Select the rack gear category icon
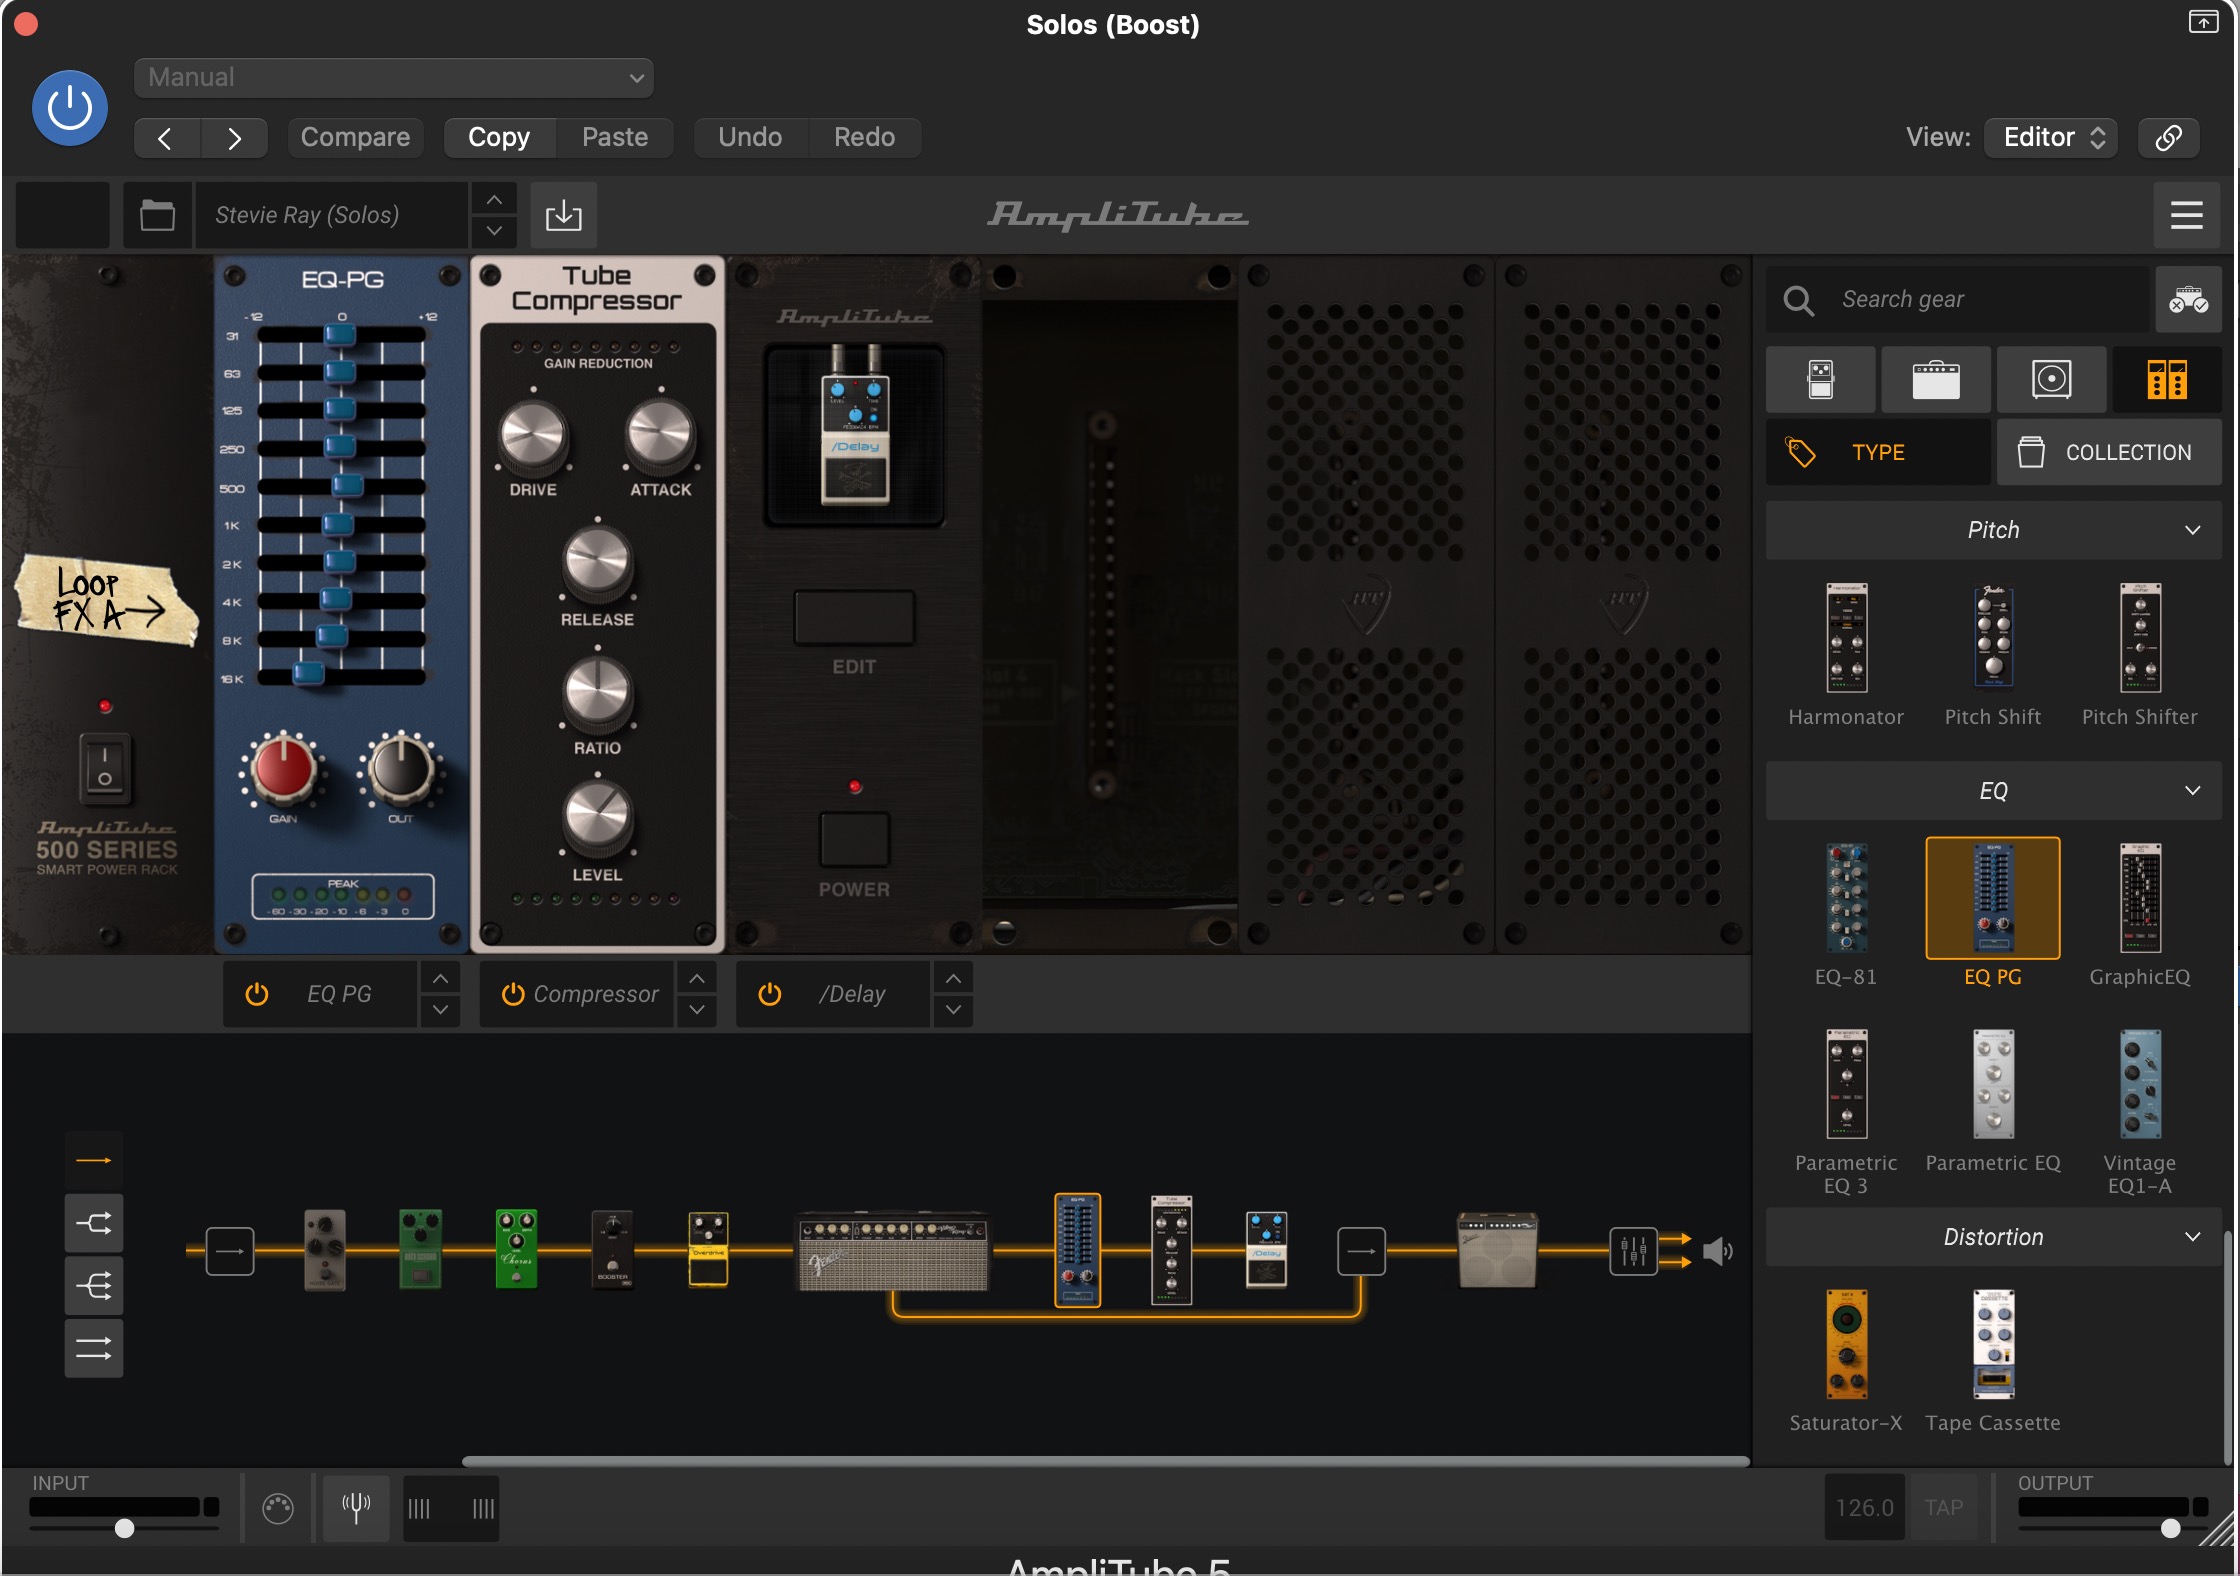 (x=2166, y=379)
